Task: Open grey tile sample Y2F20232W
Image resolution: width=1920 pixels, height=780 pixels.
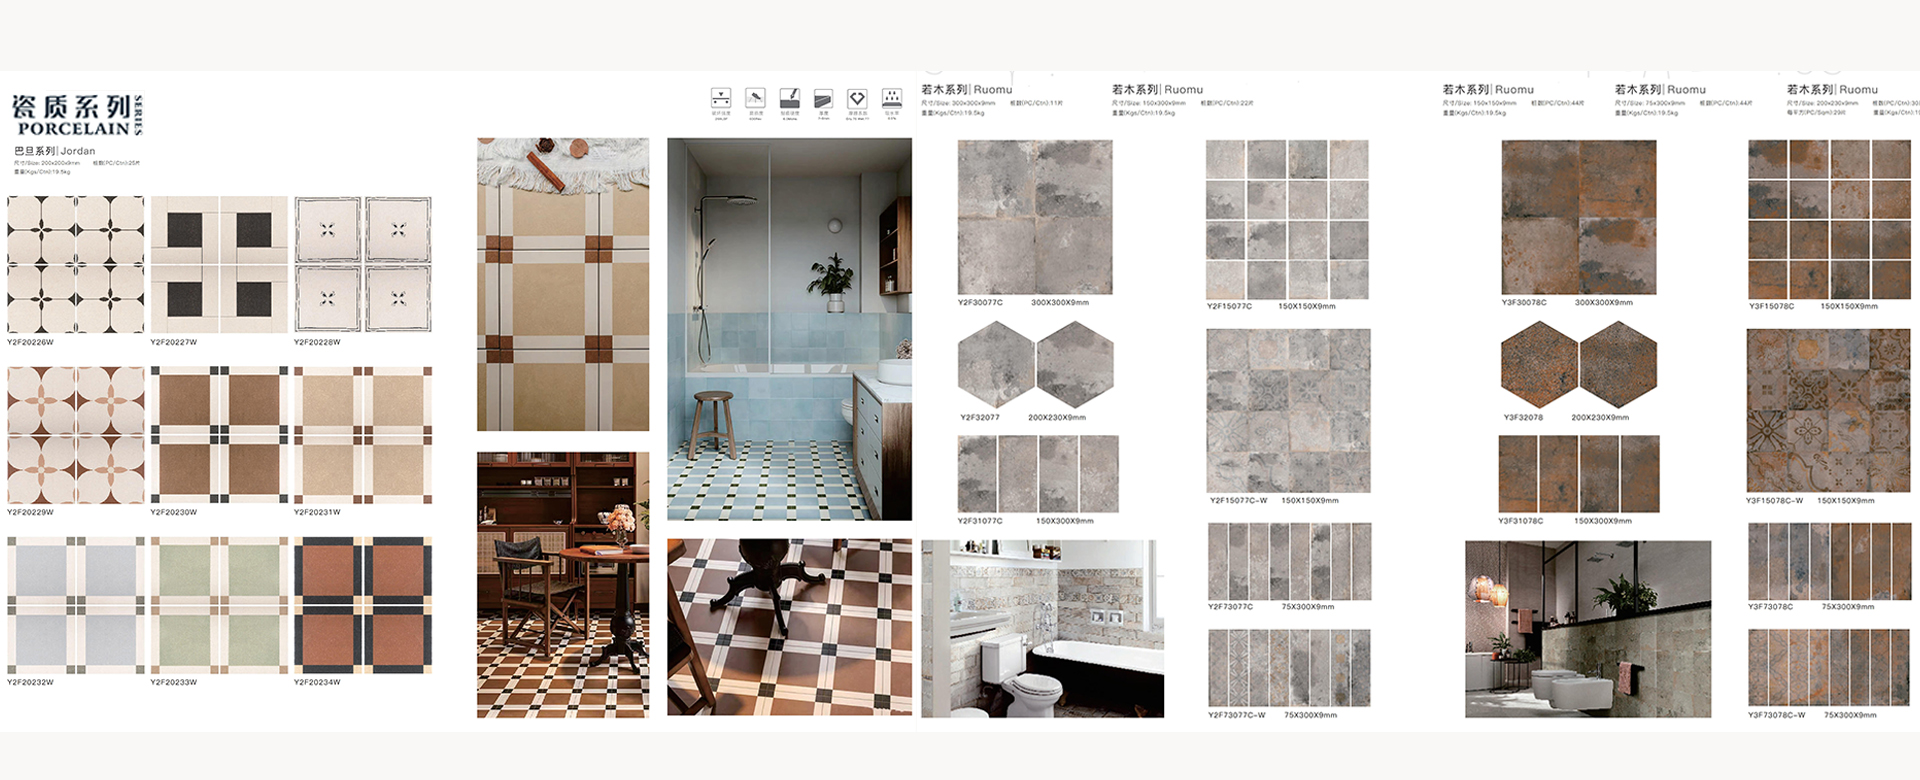Action: tap(76, 605)
